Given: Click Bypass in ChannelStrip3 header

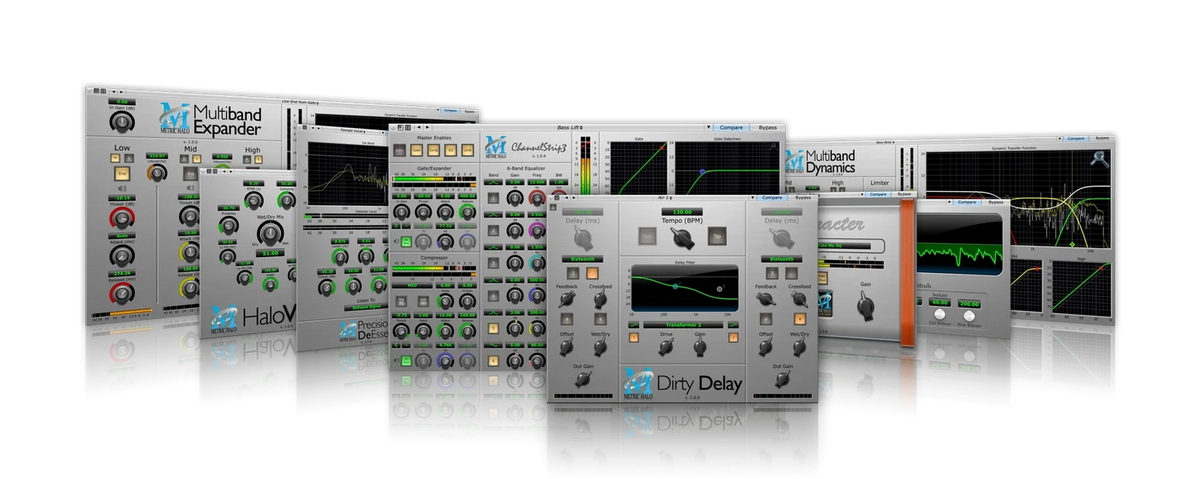Looking at the screenshot, I should [767, 127].
